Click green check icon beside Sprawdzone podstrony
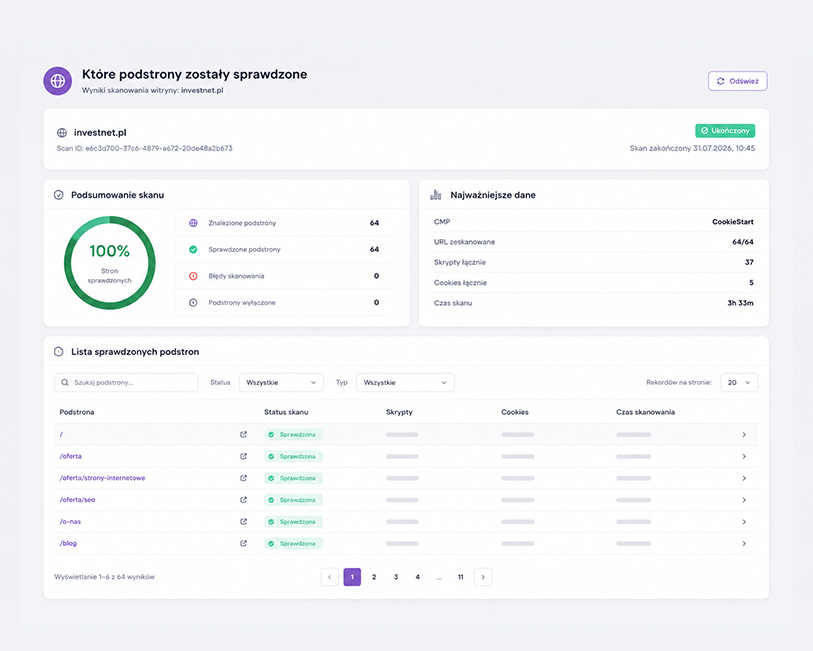This screenshot has width=813, height=651. pyautogui.click(x=193, y=249)
